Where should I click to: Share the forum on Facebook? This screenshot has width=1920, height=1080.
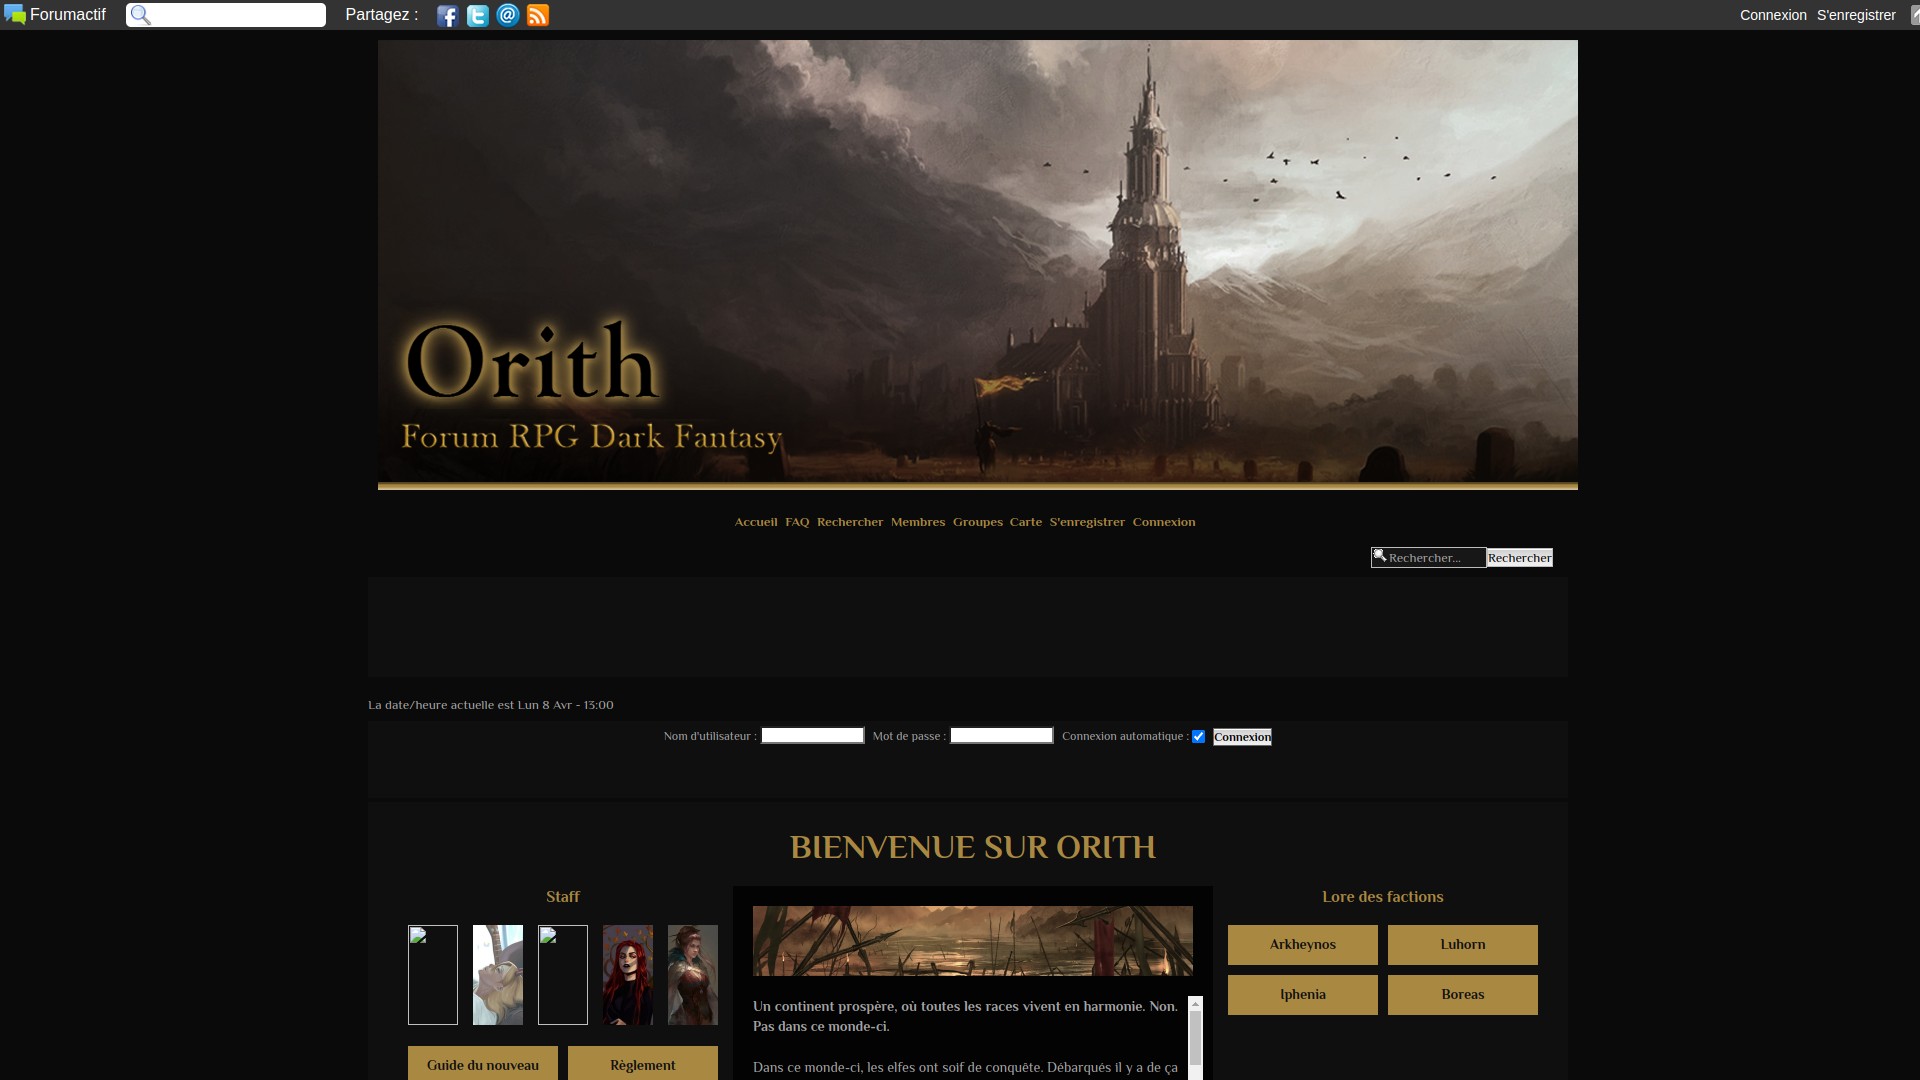[447, 15]
